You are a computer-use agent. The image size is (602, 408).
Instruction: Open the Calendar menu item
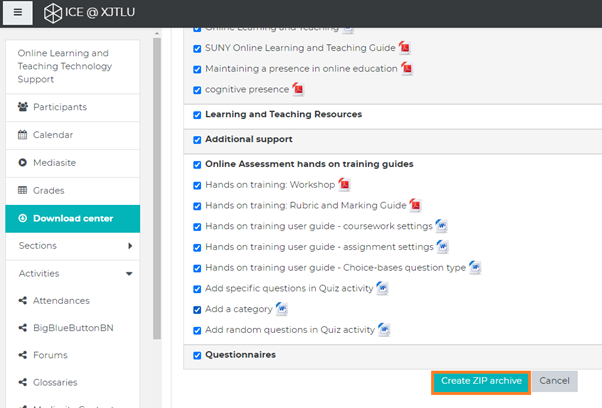coord(73,135)
